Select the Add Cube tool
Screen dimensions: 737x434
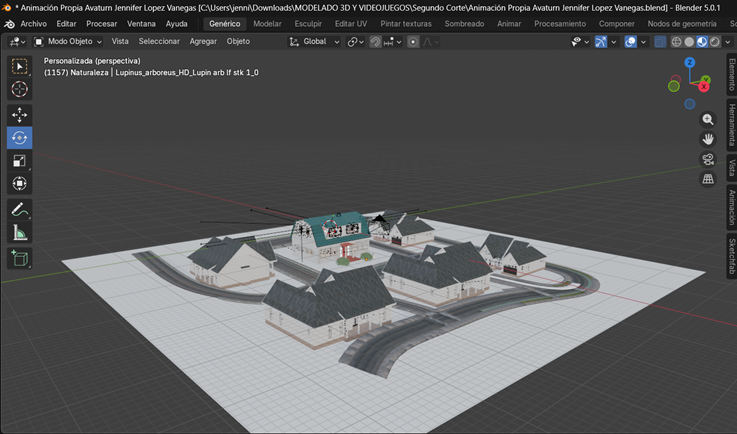click(19, 258)
